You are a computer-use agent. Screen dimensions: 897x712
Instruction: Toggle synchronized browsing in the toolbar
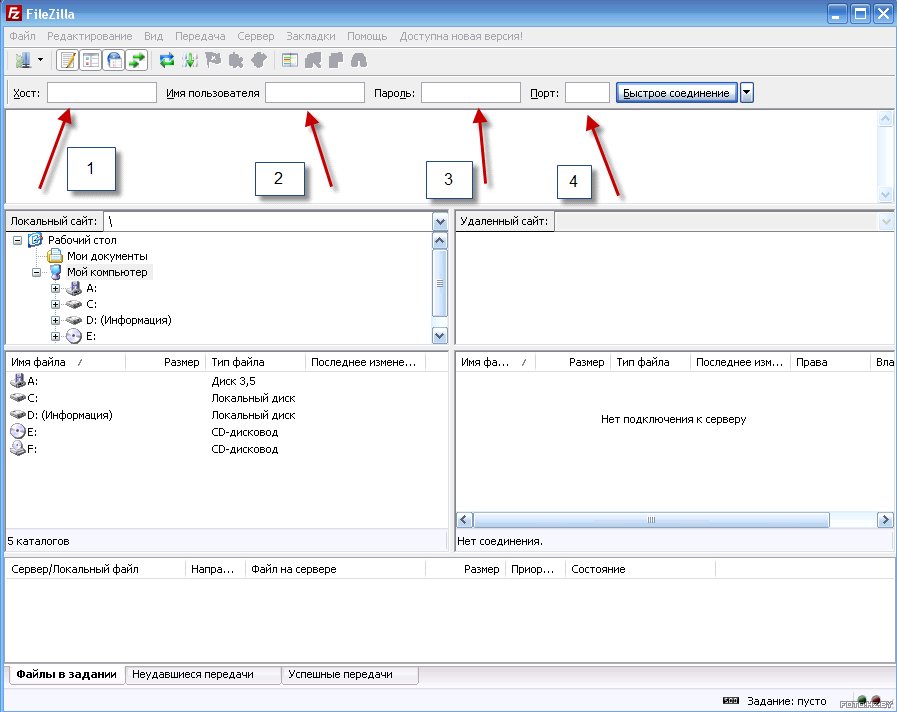[x=336, y=60]
